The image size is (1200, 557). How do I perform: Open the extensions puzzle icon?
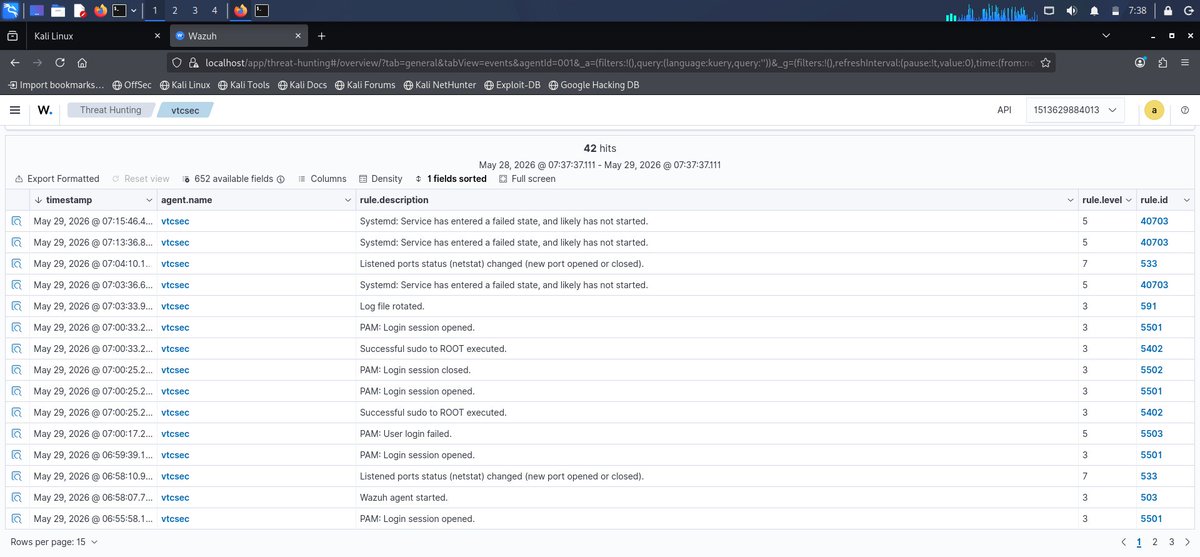1162,61
